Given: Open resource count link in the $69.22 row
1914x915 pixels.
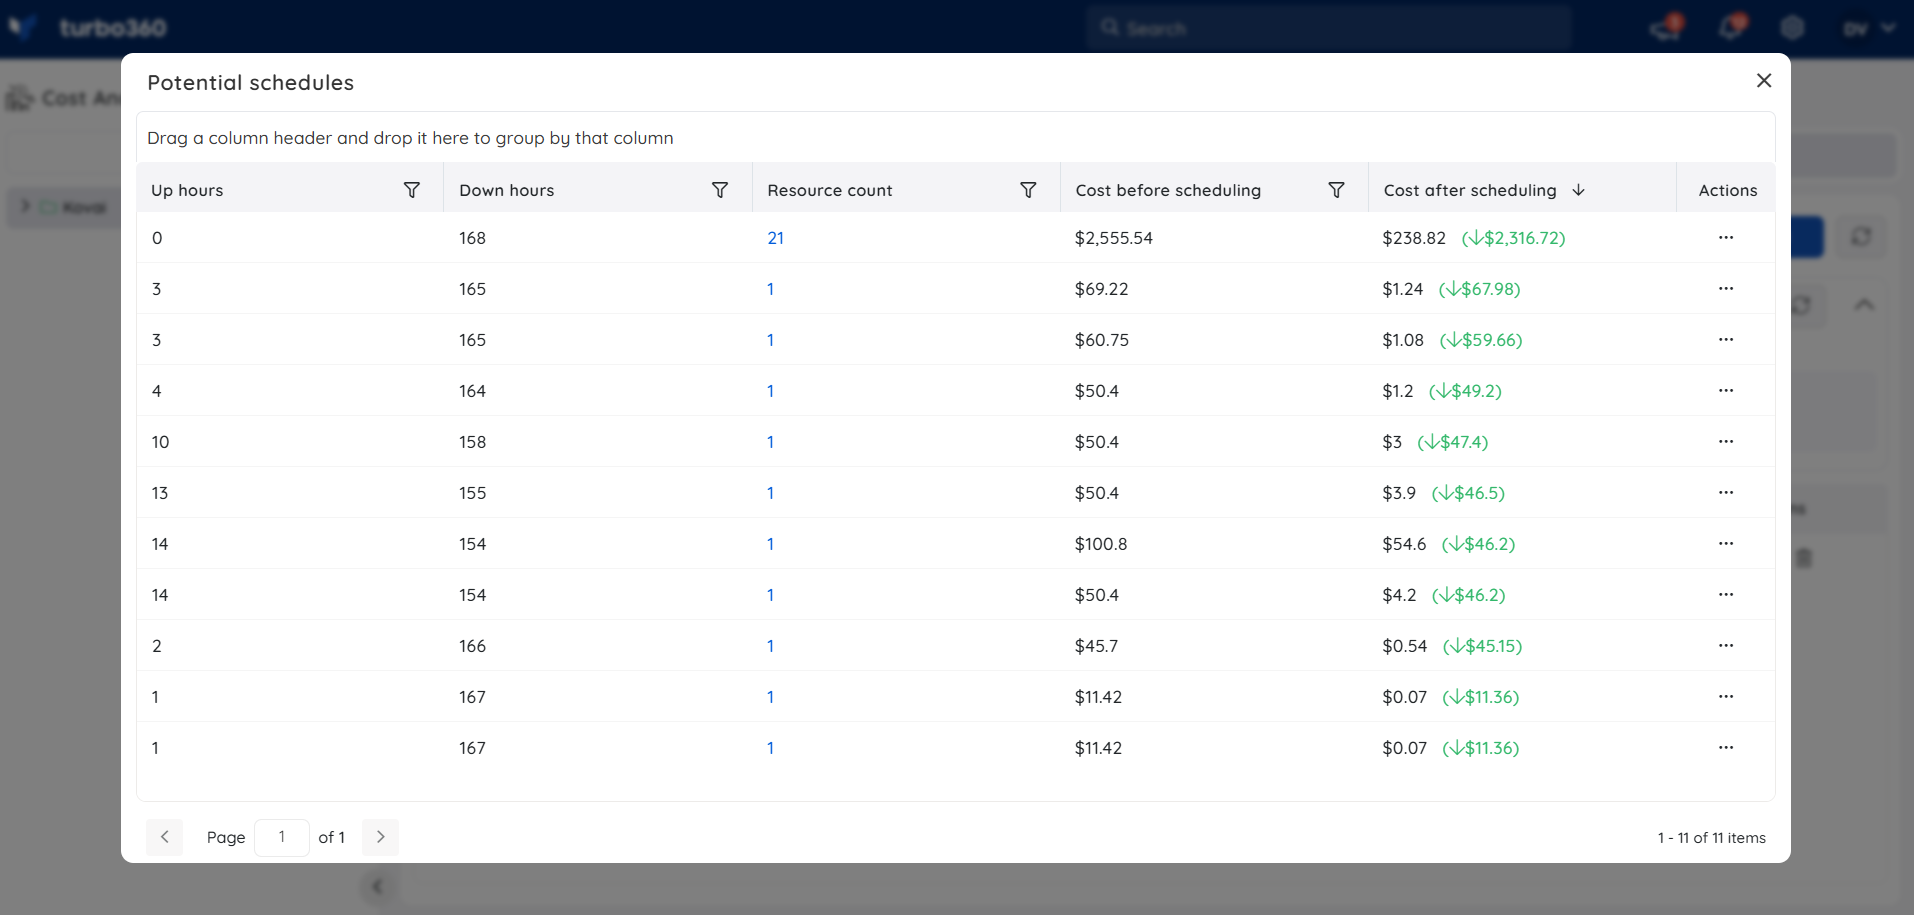Looking at the screenshot, I should [x=770, y=289].
